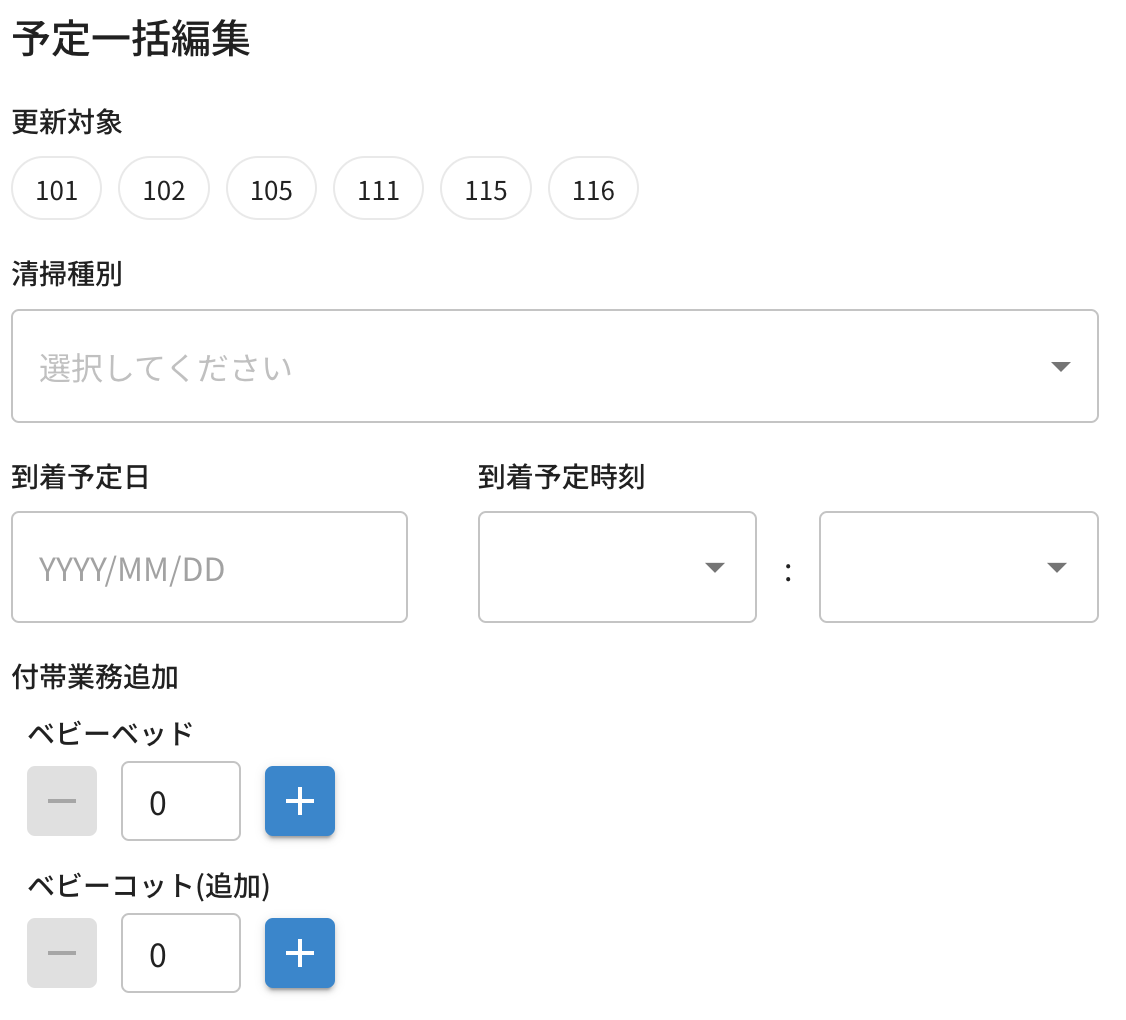Click the ベビーベッド quantity field
Image resolution: width=1126 pixels, height=1020 pixels.
pyautogui.click(x=181, y=801)
